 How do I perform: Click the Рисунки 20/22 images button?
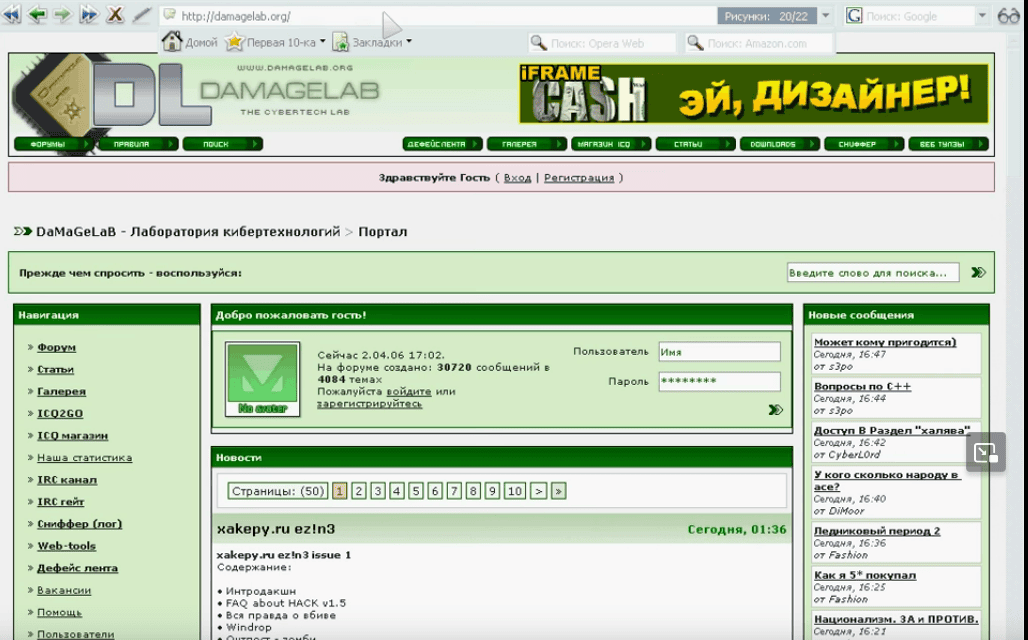[767, 16]
